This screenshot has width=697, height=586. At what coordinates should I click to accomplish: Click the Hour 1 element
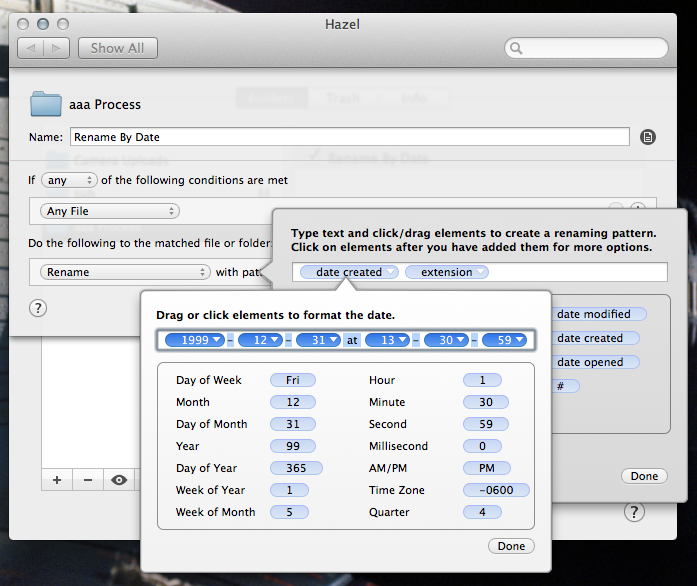tap(482, 380)
